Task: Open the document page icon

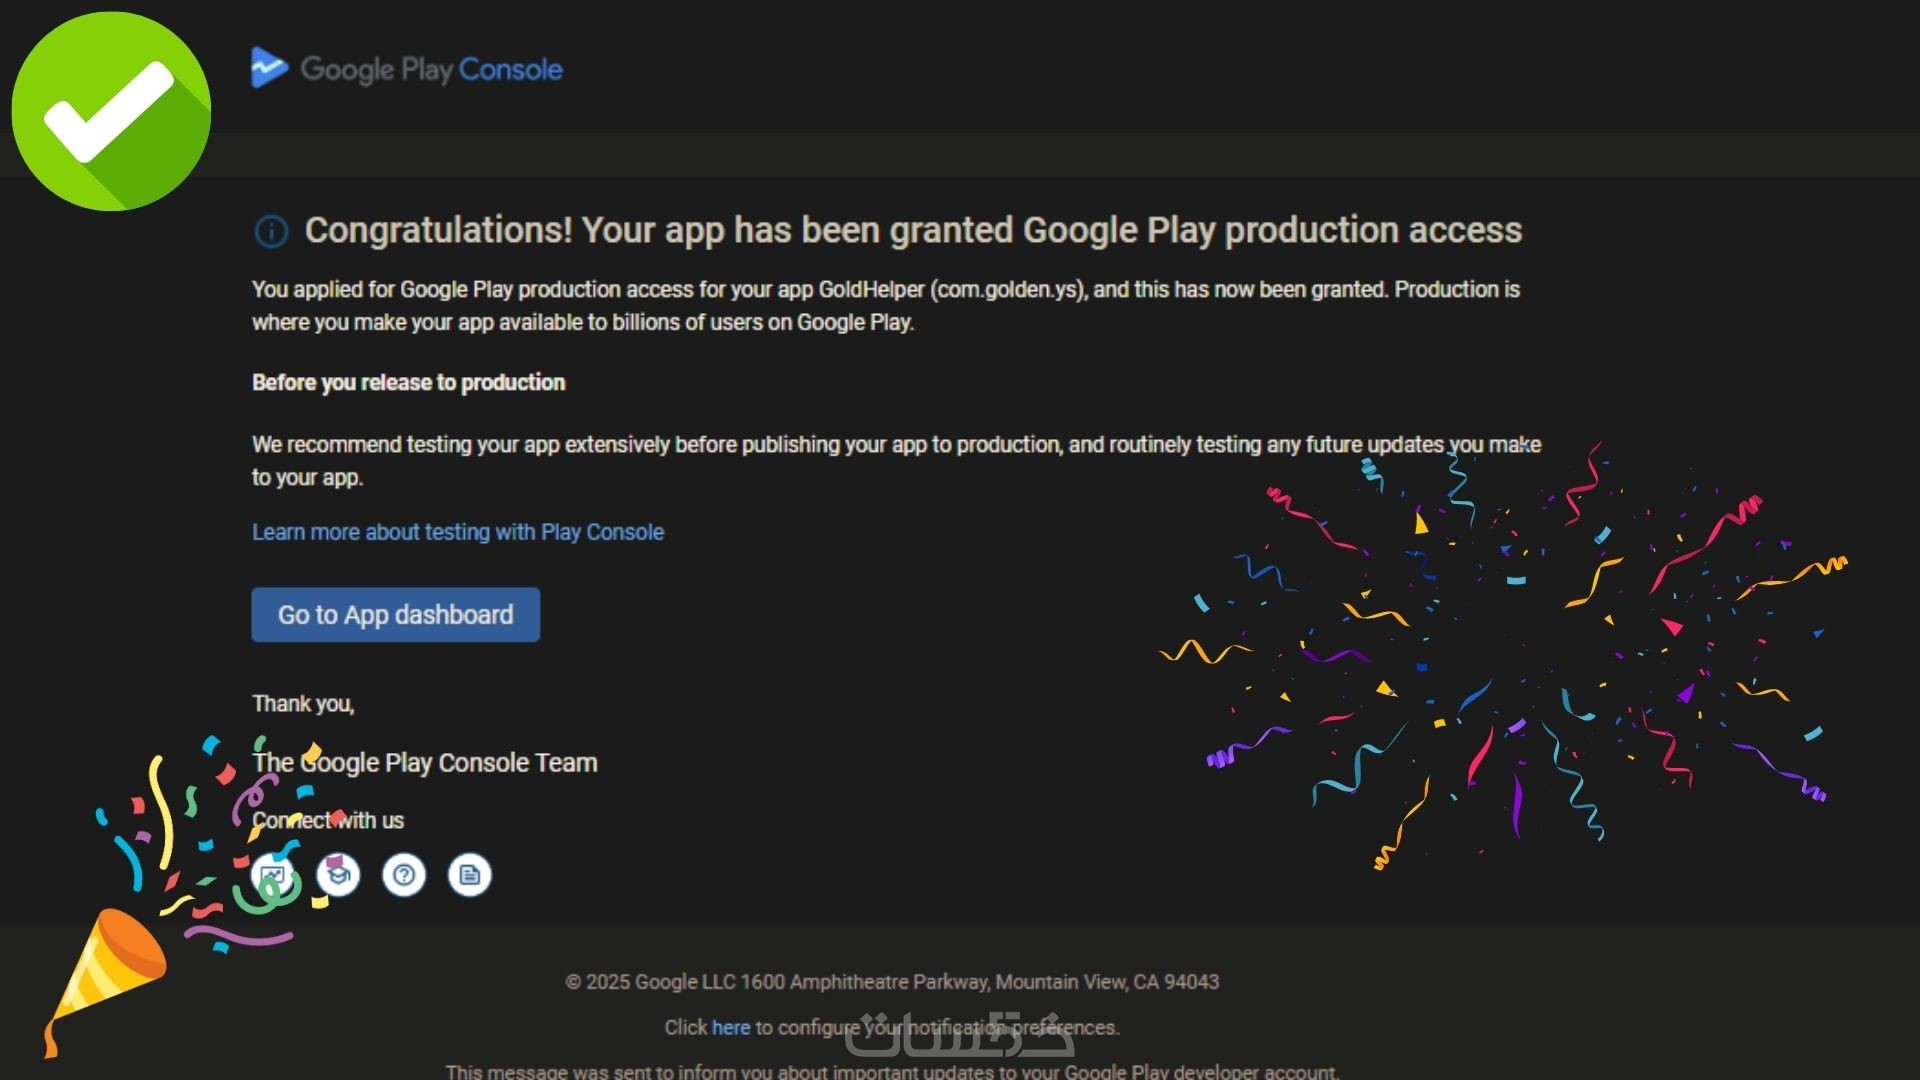Action: pyautogui.click(x=470, y=876)
